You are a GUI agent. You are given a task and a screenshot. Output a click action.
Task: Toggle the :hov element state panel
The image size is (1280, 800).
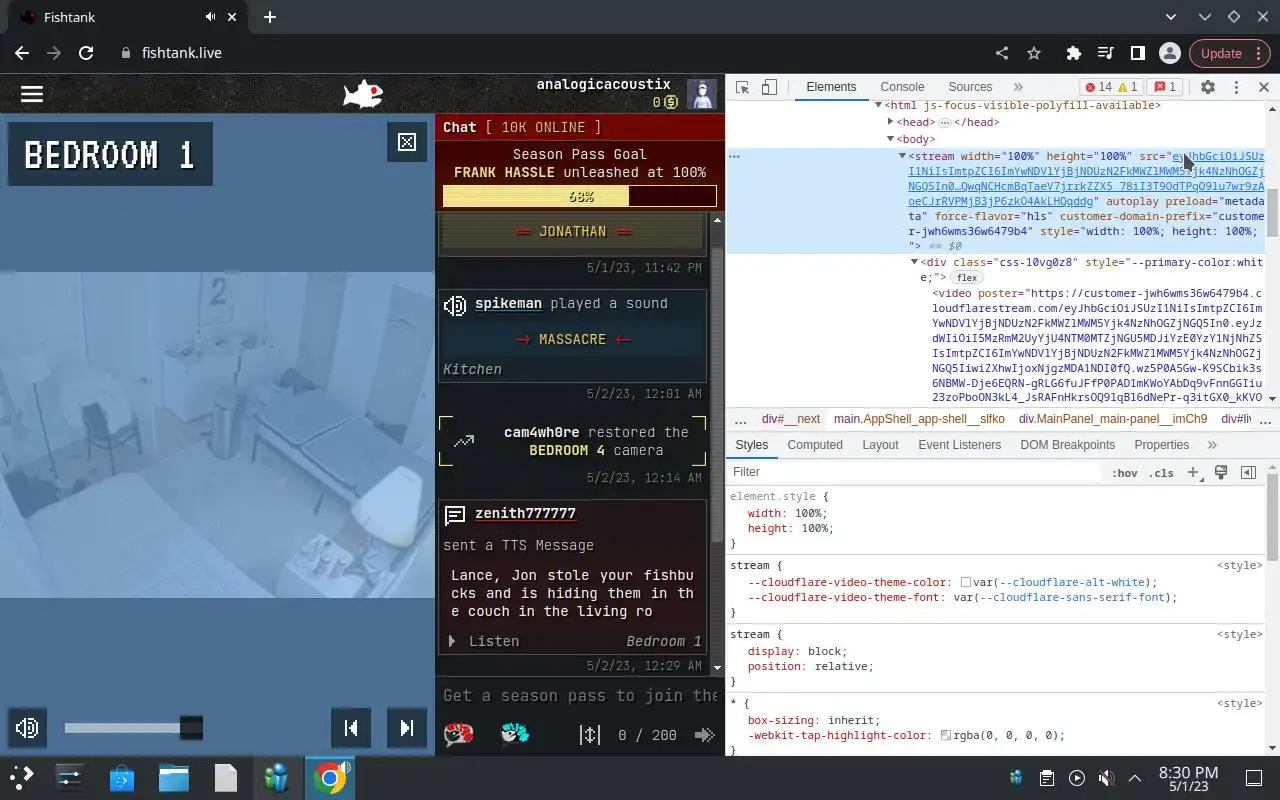pyautogui.click(x=1125, y=473)
